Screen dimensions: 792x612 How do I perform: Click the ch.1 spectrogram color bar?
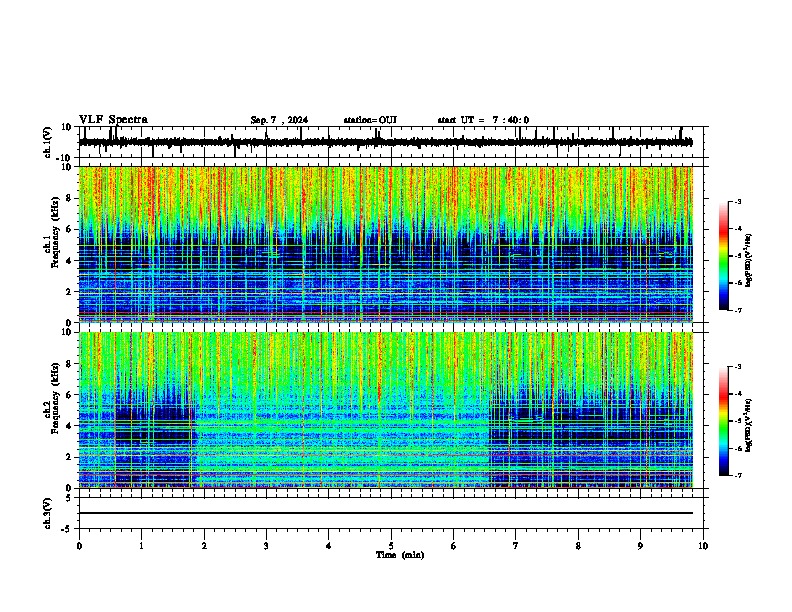point(724,256)
